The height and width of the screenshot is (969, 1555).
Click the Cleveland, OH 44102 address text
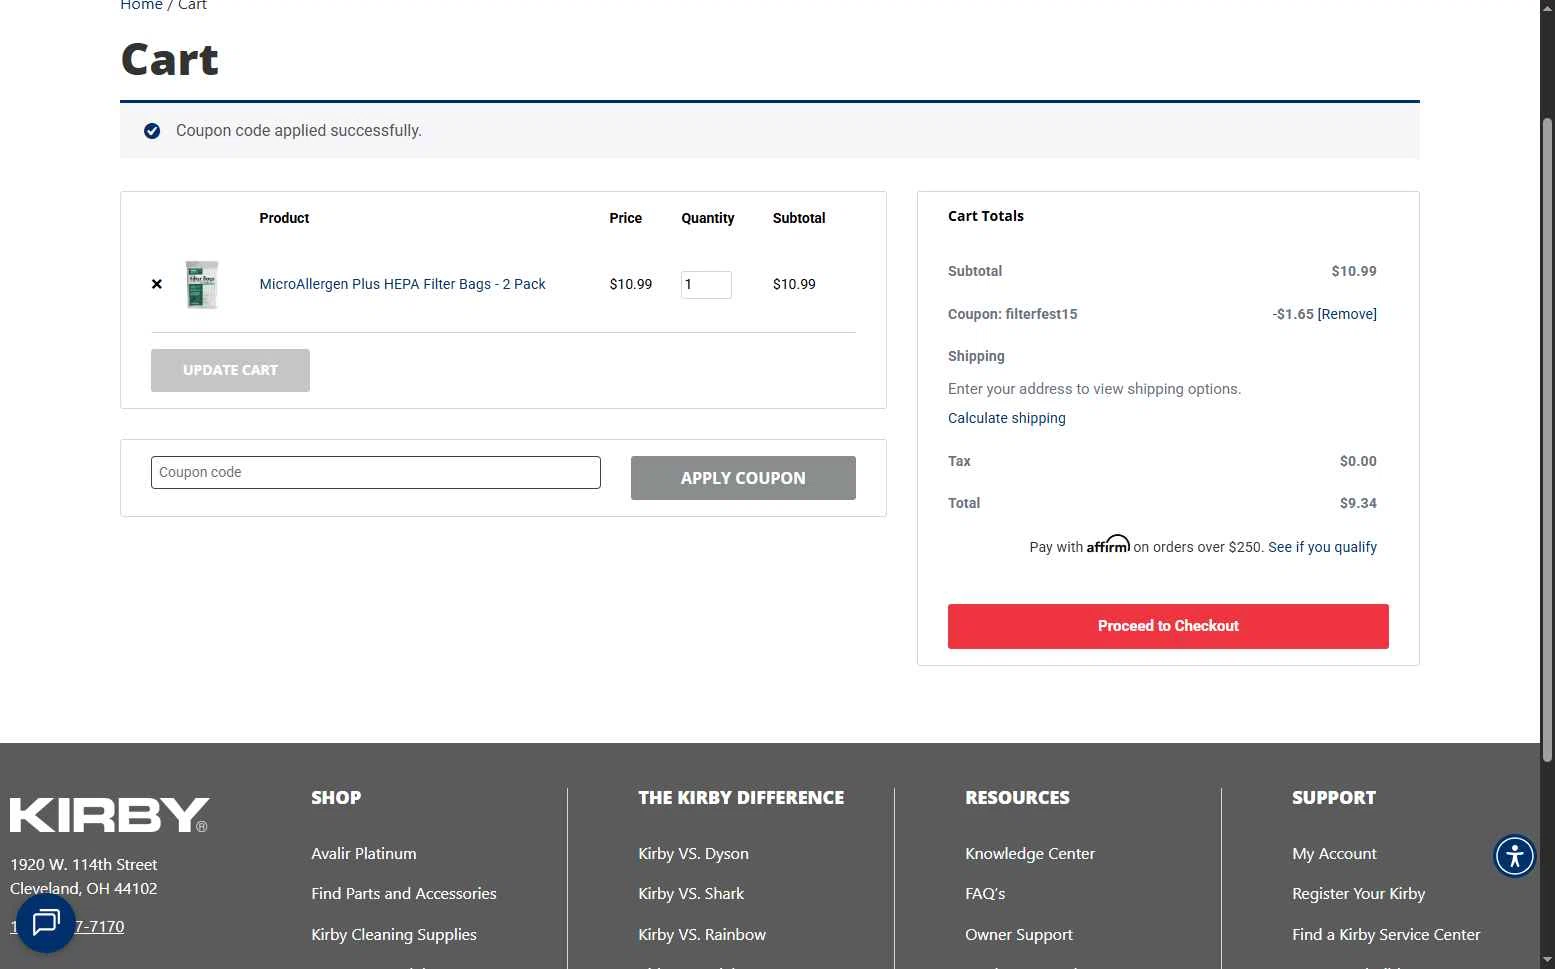tap(84, 888)
